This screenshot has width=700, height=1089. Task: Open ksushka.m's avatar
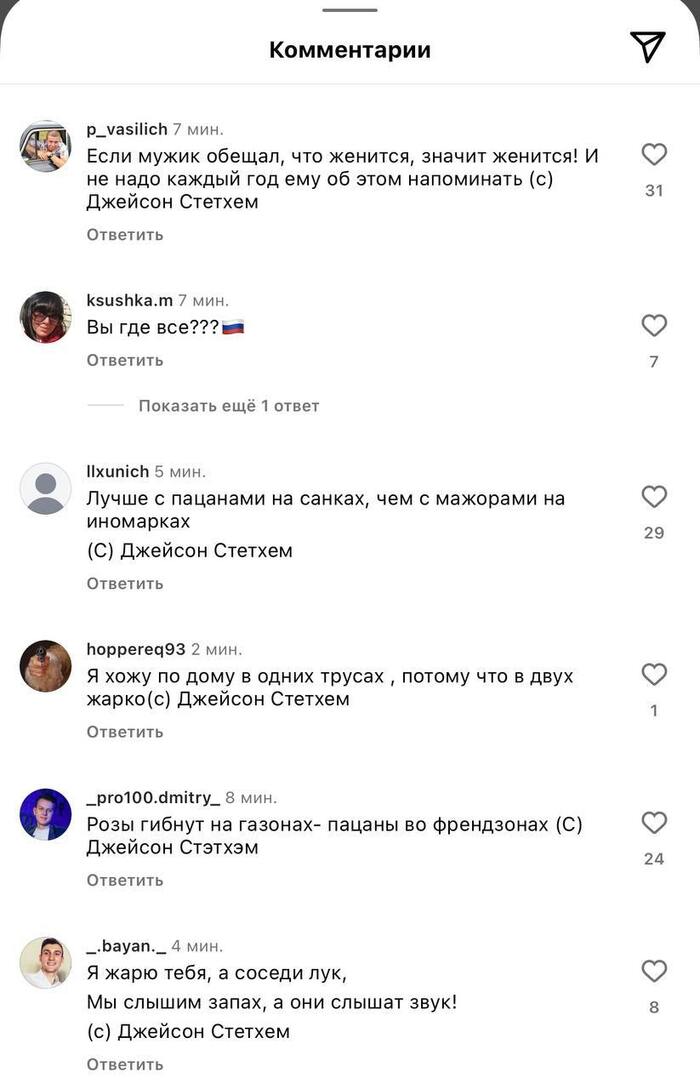(46, 318)
